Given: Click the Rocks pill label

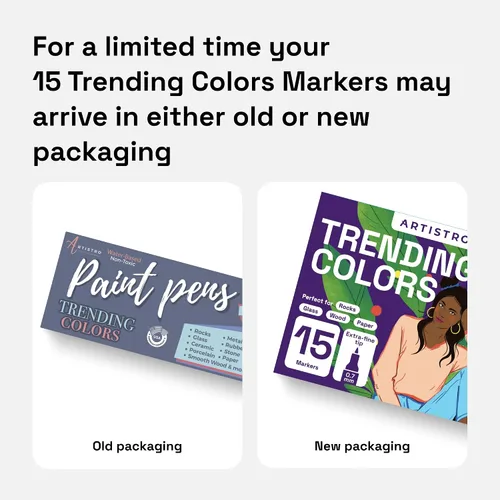Looking at the screenshot, I should pos(347,308).
